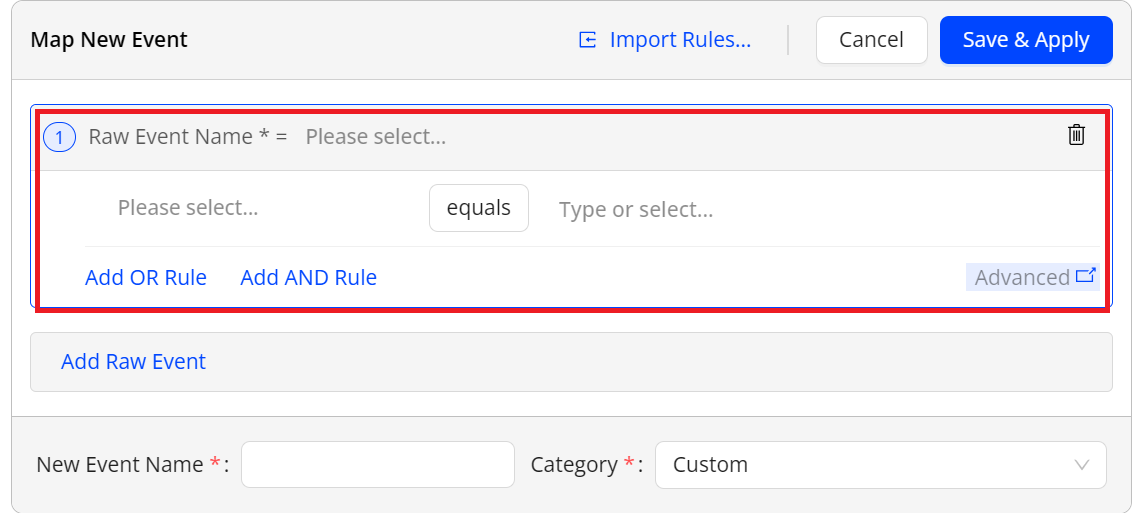Add an OR rule
1141x513 pixels.
point(146,278)
